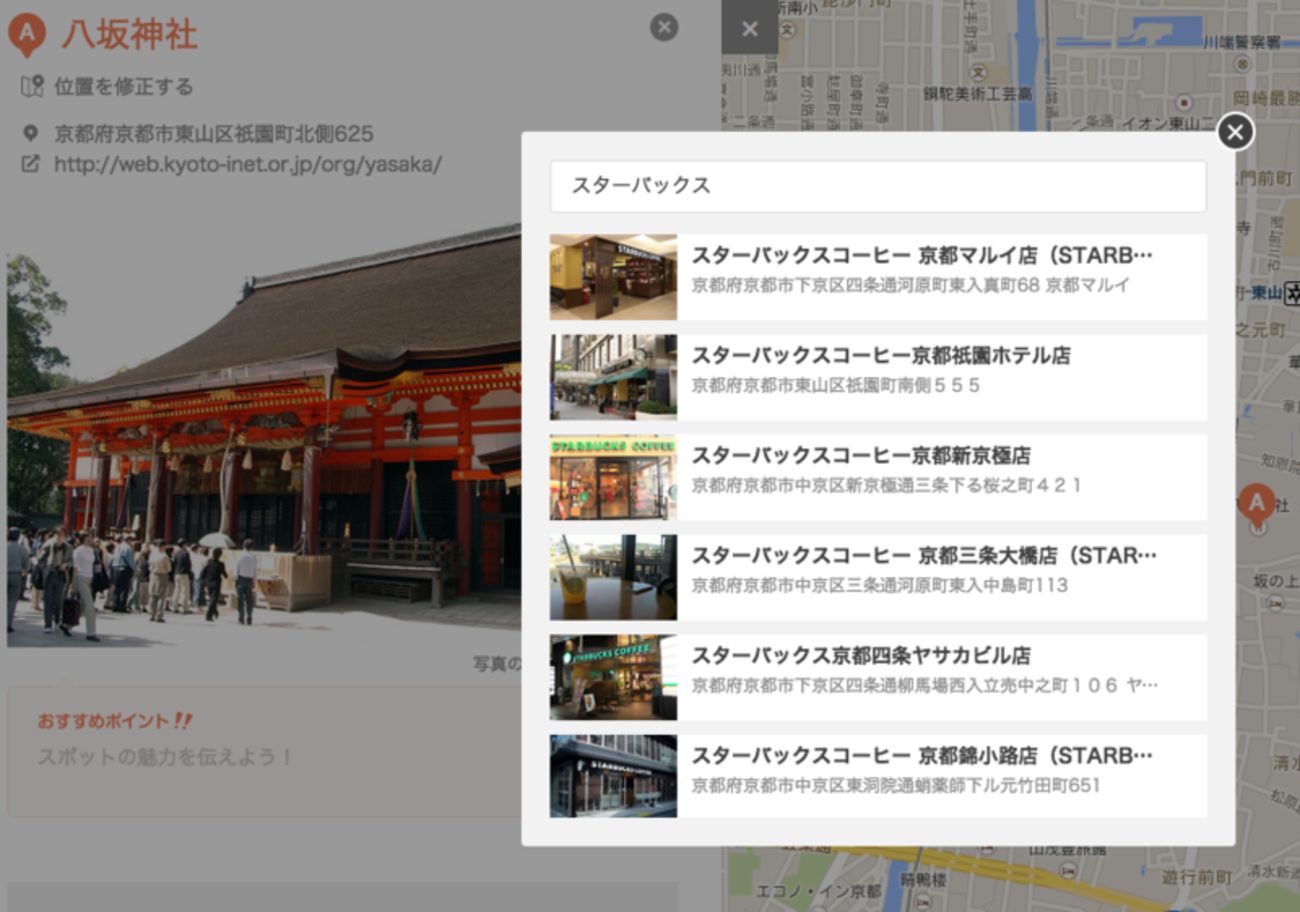This screenshot has height=912, width=1300.
Task: Close the Starbucks search results popup
Action: click(x=1235, y=132)
